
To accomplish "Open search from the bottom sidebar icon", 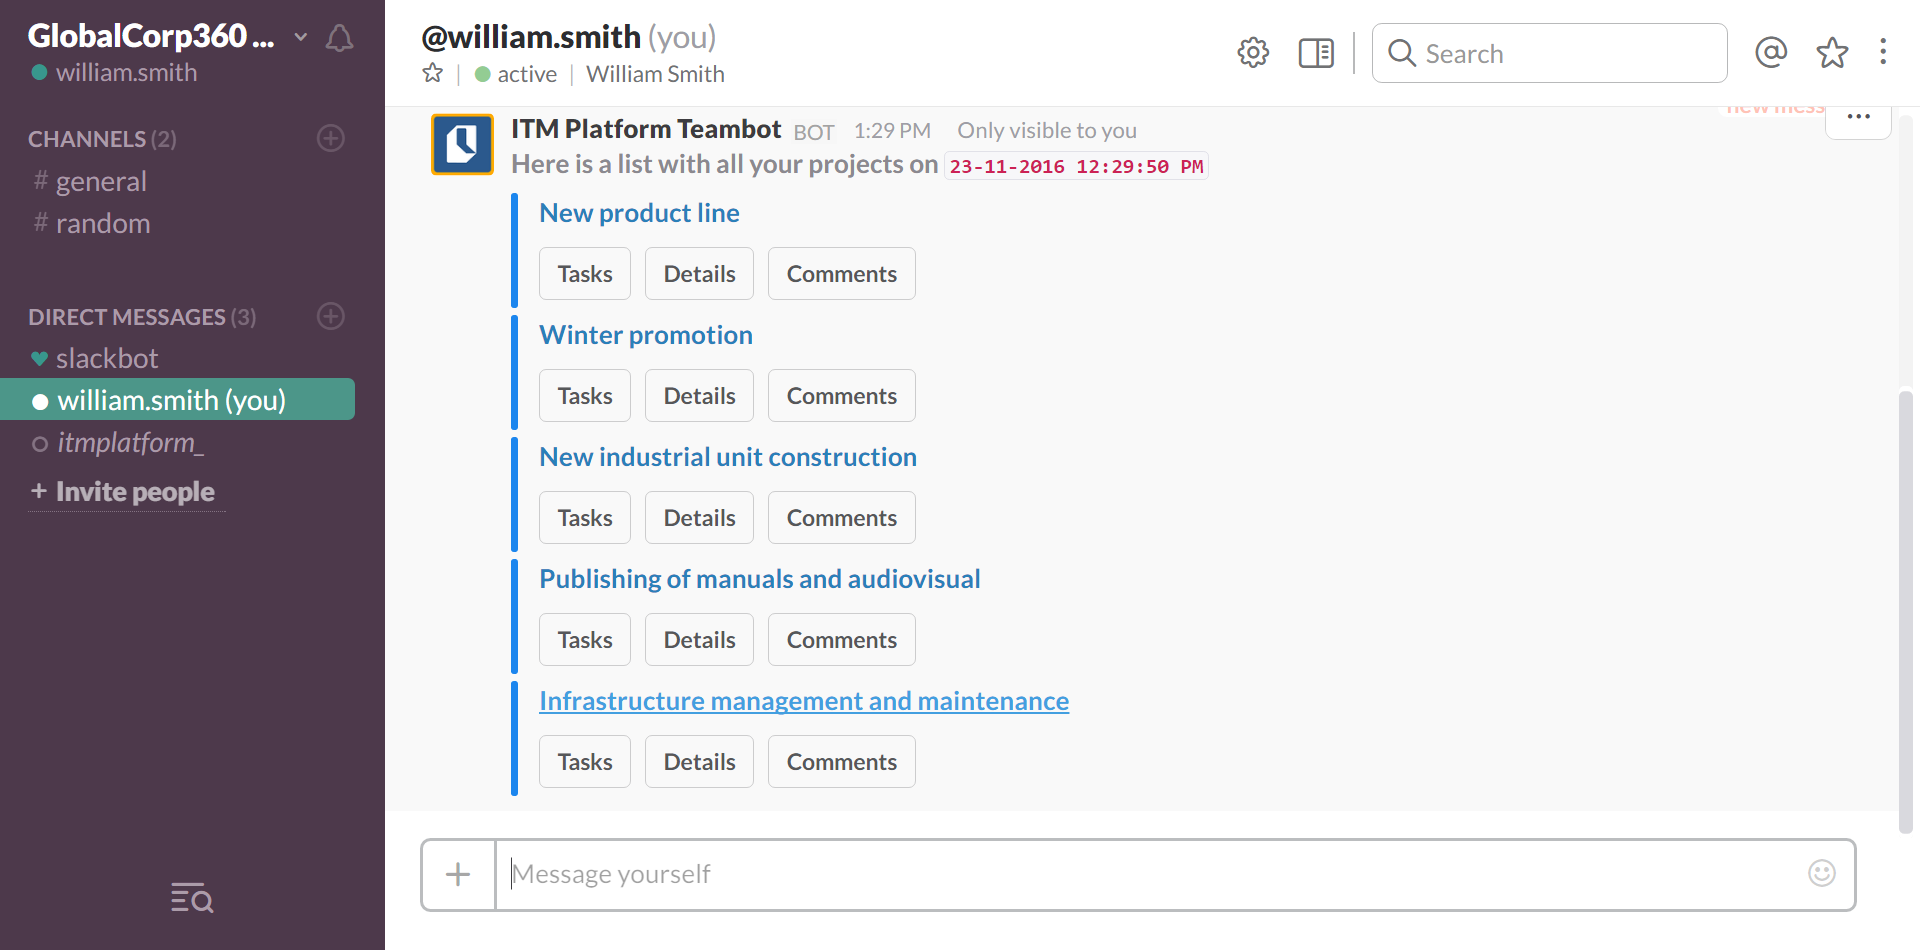I will pyautogui.click(x=191, y=898).
